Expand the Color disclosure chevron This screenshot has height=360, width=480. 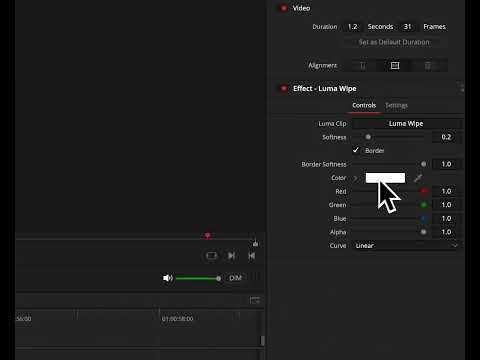click(355, 178)
